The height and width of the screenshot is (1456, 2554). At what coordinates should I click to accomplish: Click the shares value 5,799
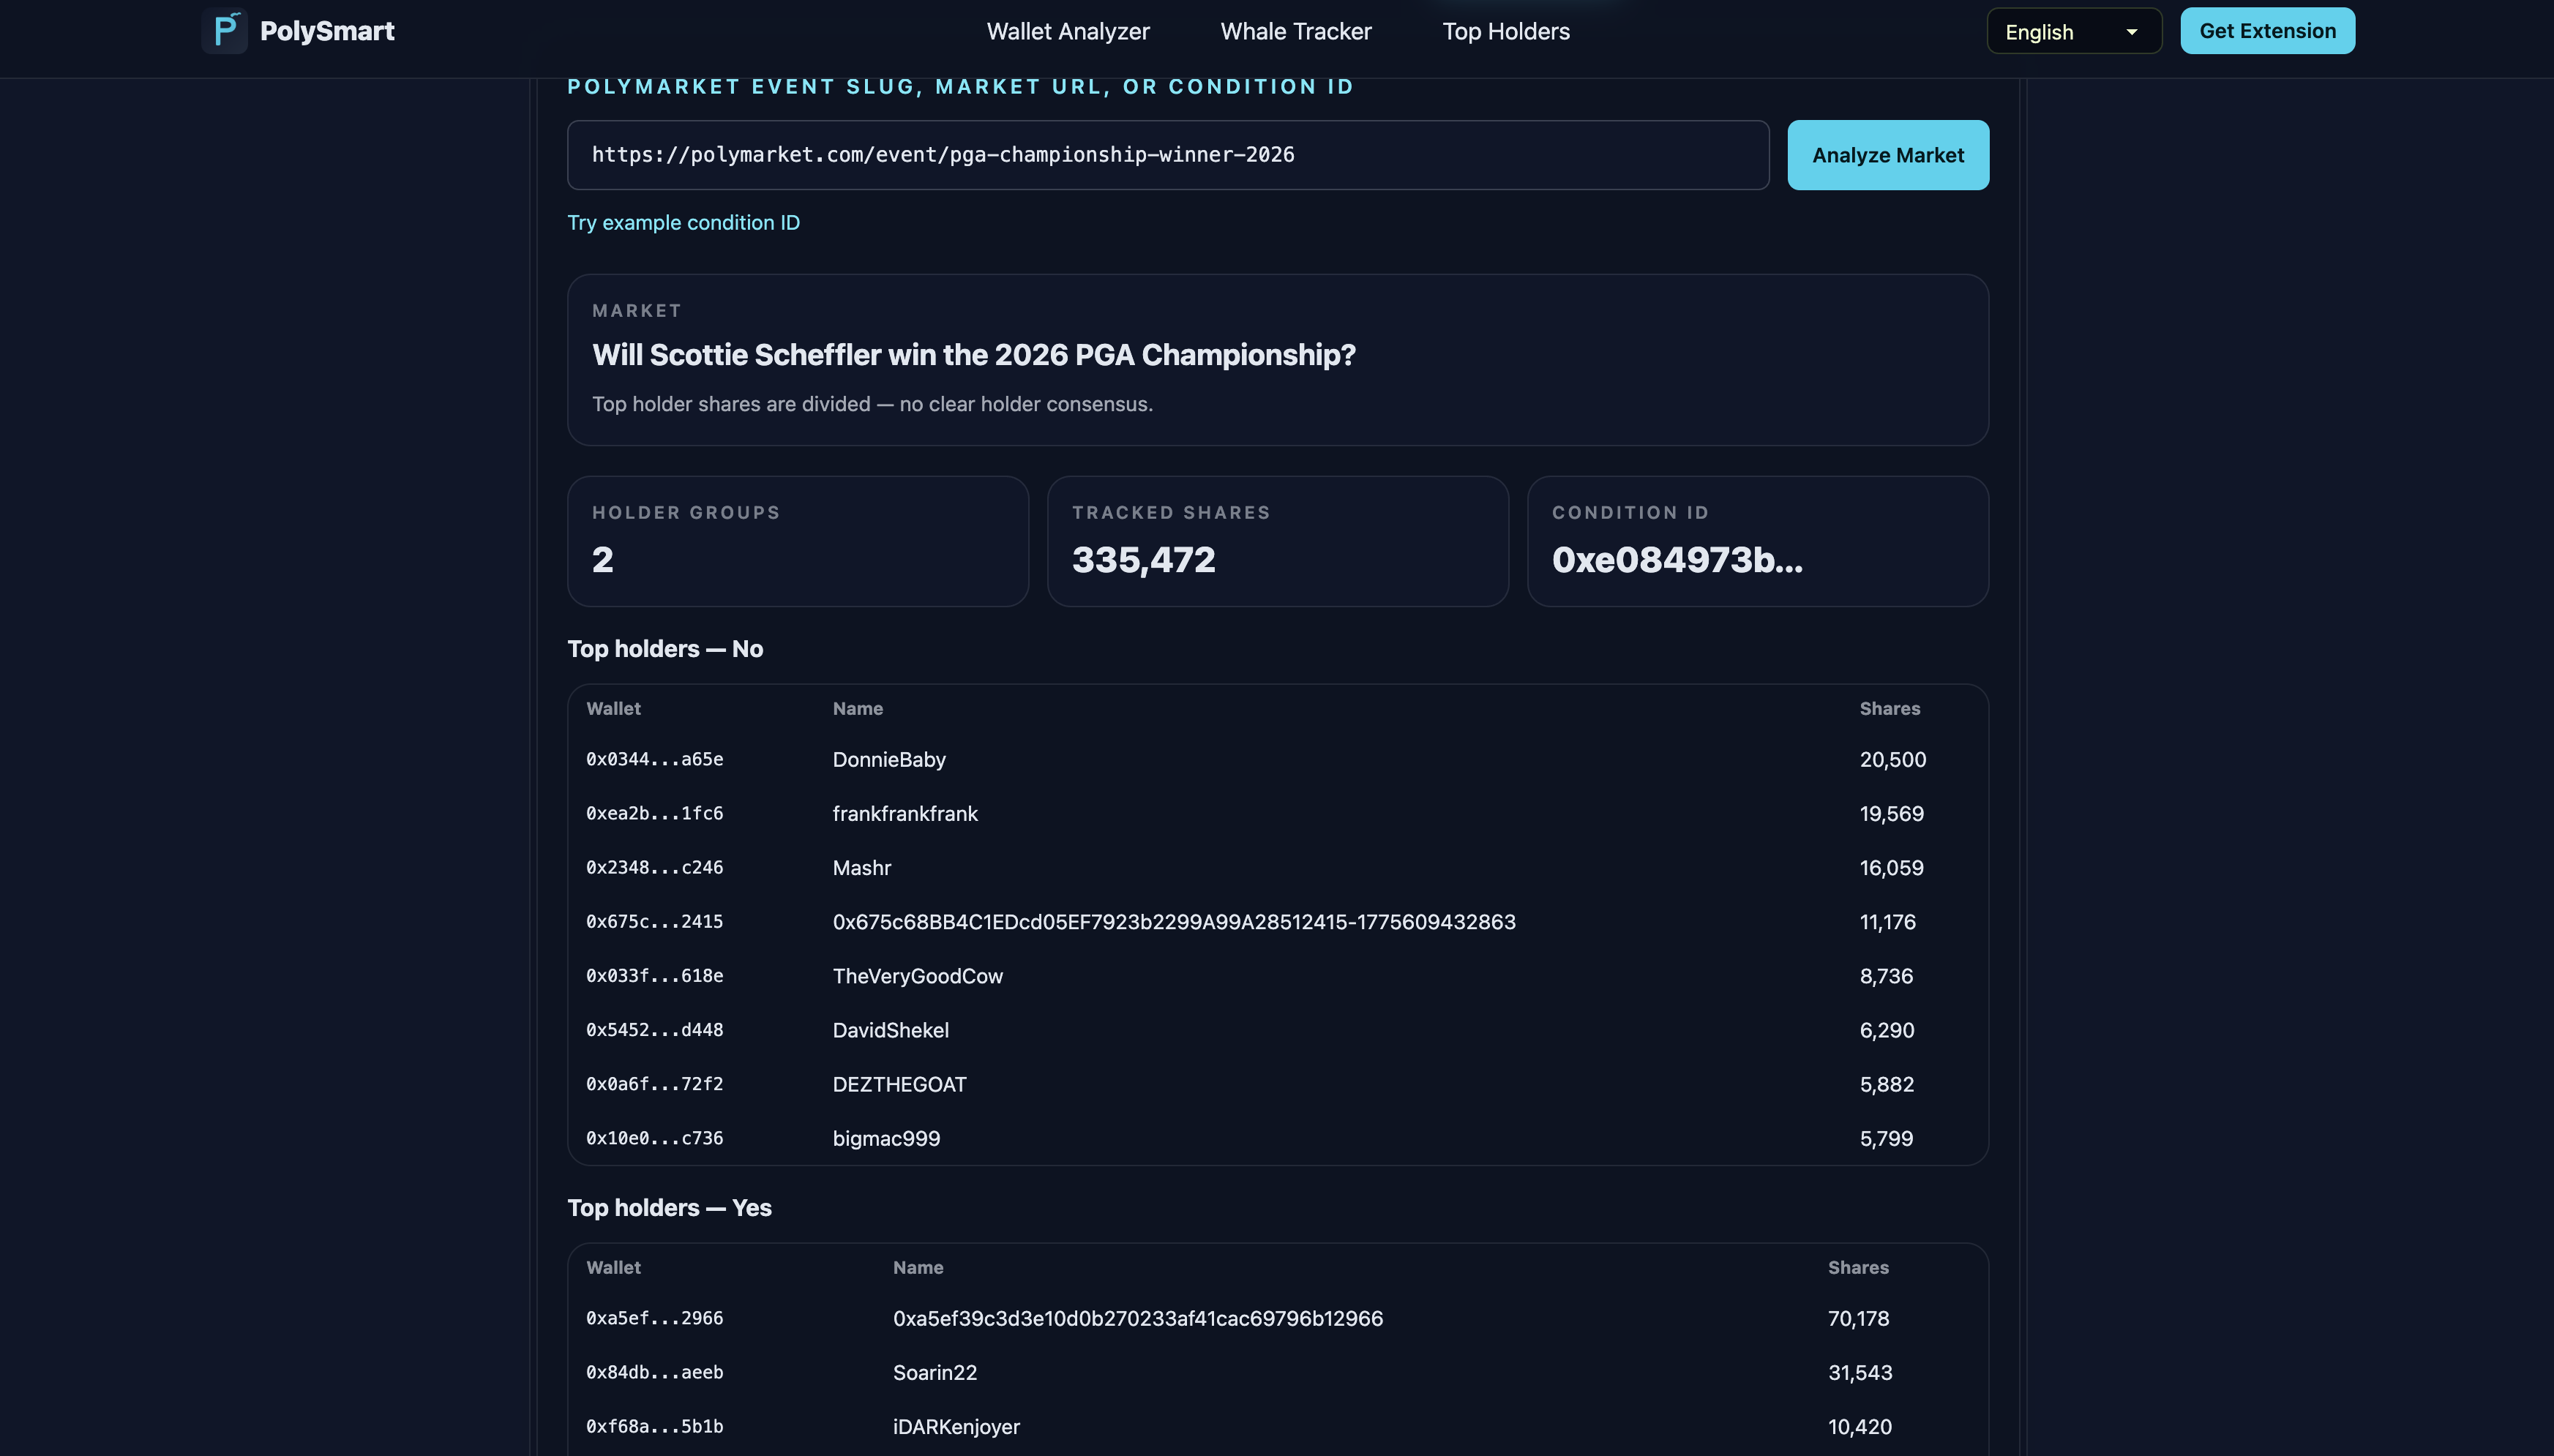tap(1886, 1138)
